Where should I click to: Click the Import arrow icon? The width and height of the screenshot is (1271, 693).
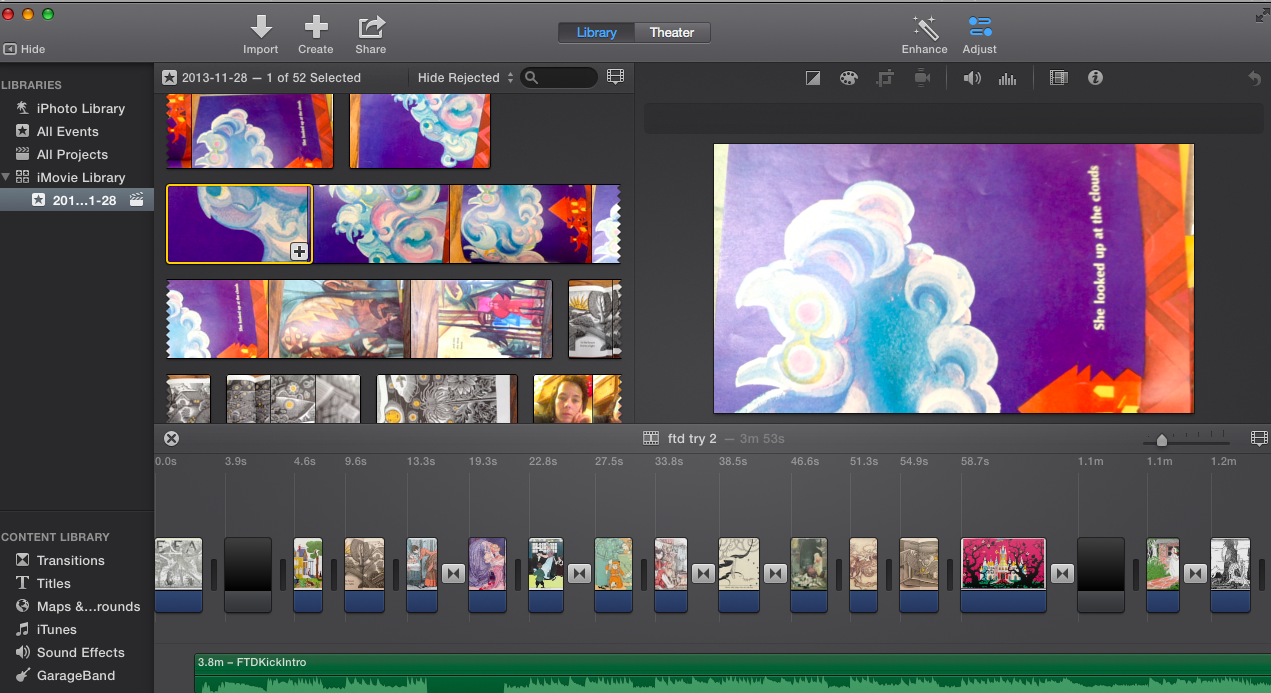tap(260, 27)
